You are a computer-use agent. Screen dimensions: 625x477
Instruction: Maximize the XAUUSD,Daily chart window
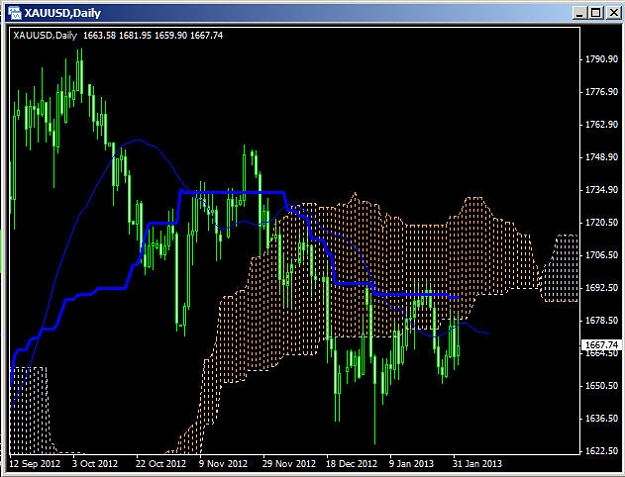(x=596, y=13)
